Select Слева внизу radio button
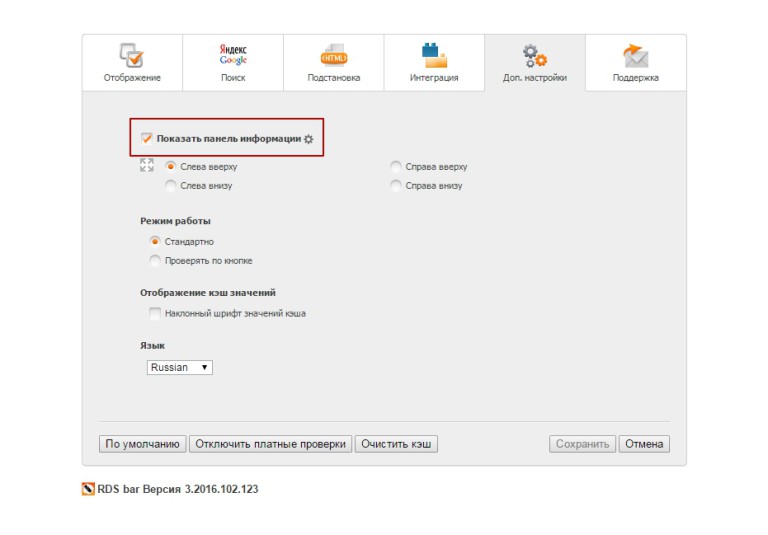This screenshot has height=535, width=768. (171, 185)
